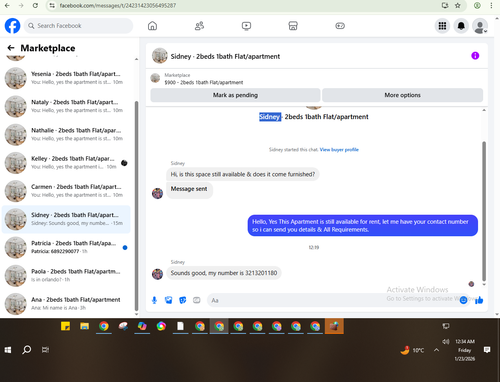The height and width of the screenshot is (382, 500).
Task: Open Windows notification center icon
Action: pos(487,350)
